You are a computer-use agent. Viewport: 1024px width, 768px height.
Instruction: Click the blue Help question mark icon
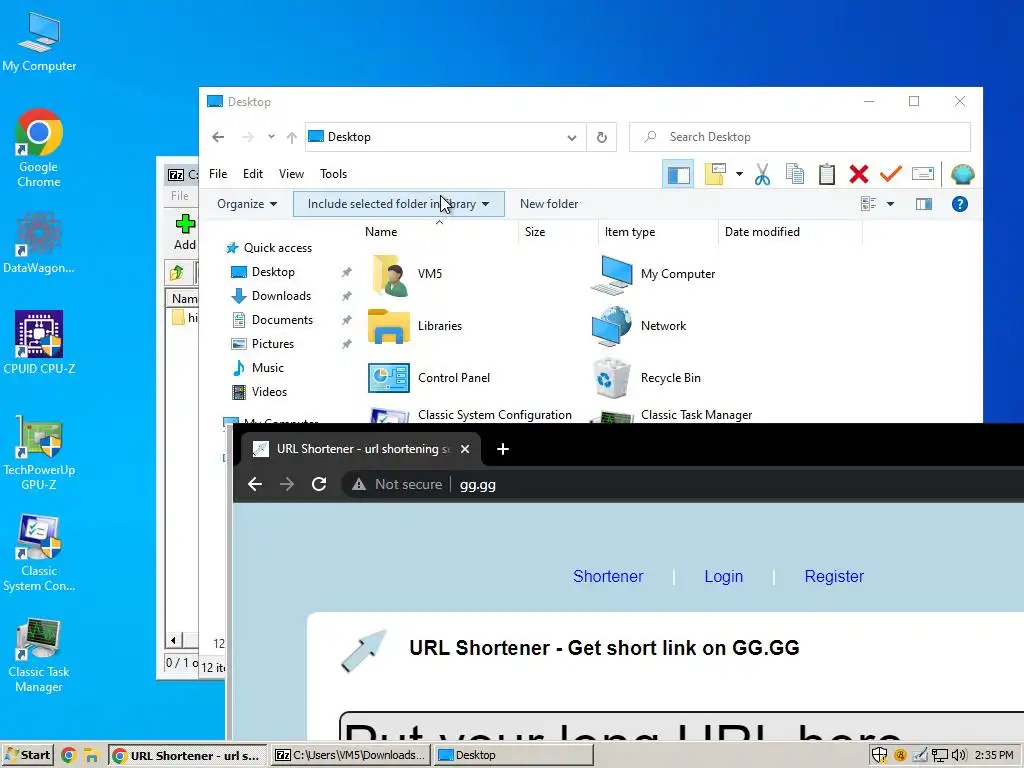coord(959,204)
